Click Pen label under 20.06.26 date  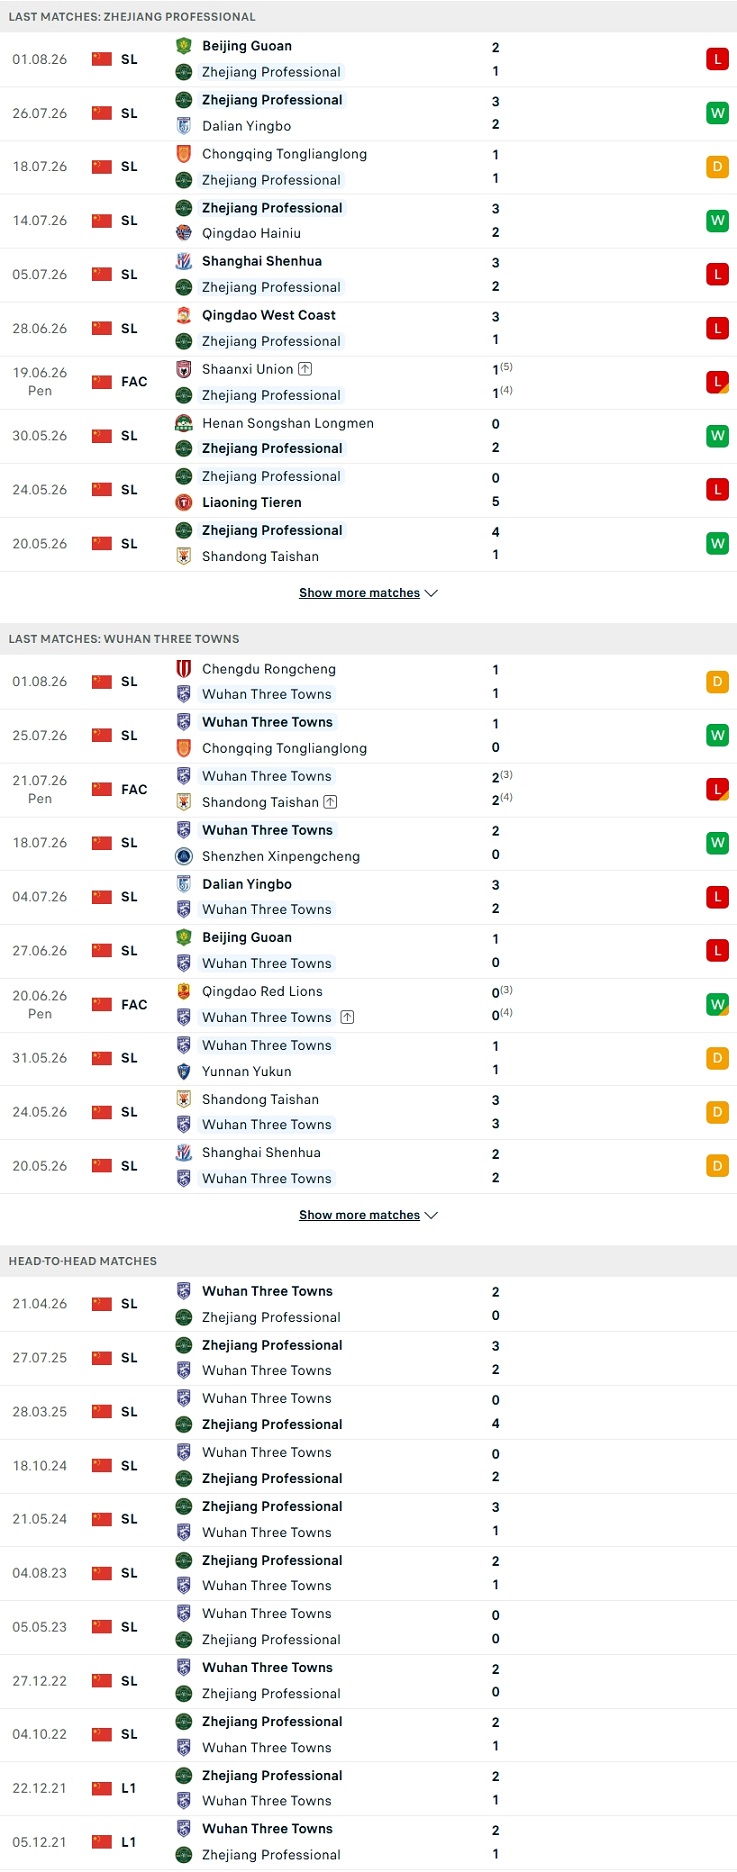pos(40,1014)
